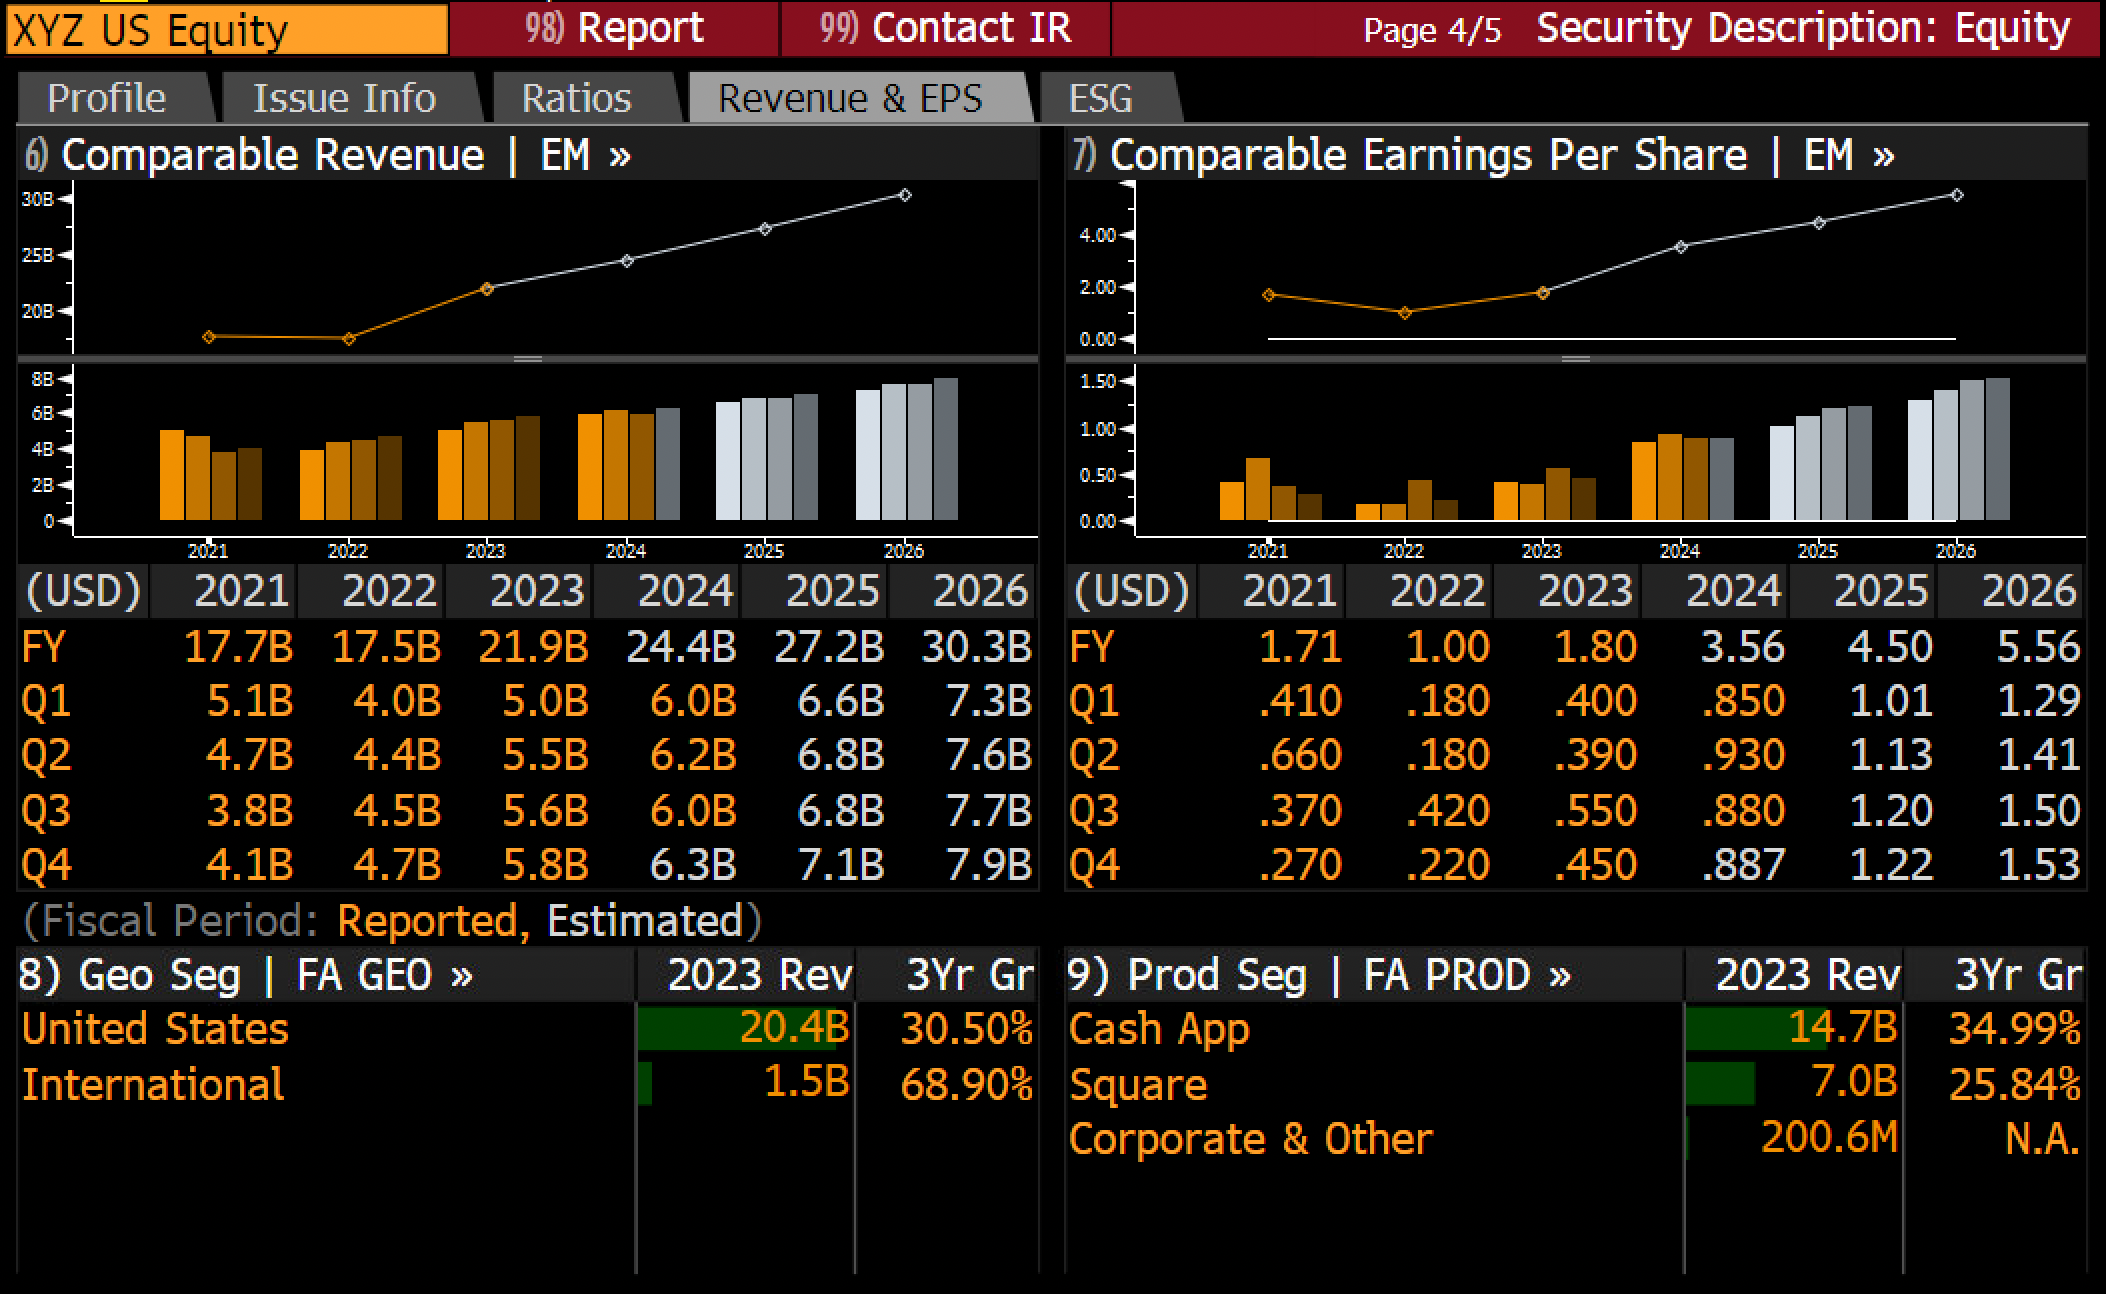Select the FY 2024 revenue estimate 24.4B
Image resolution: width=2106 pixels, height=1294 pixels.
pyautogui.click(x=681, y=647)
